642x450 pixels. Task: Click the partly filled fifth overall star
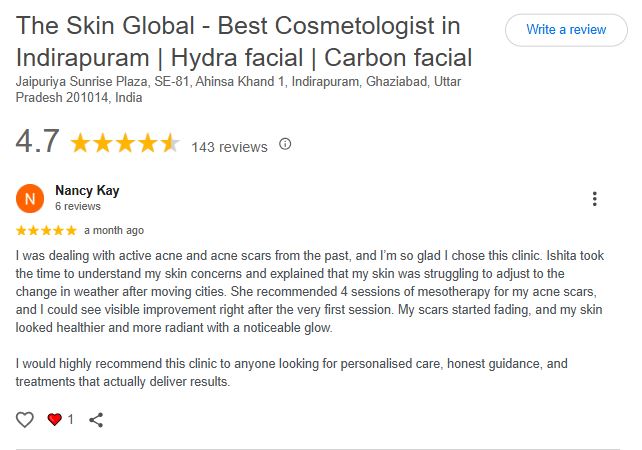coord(169,144)
